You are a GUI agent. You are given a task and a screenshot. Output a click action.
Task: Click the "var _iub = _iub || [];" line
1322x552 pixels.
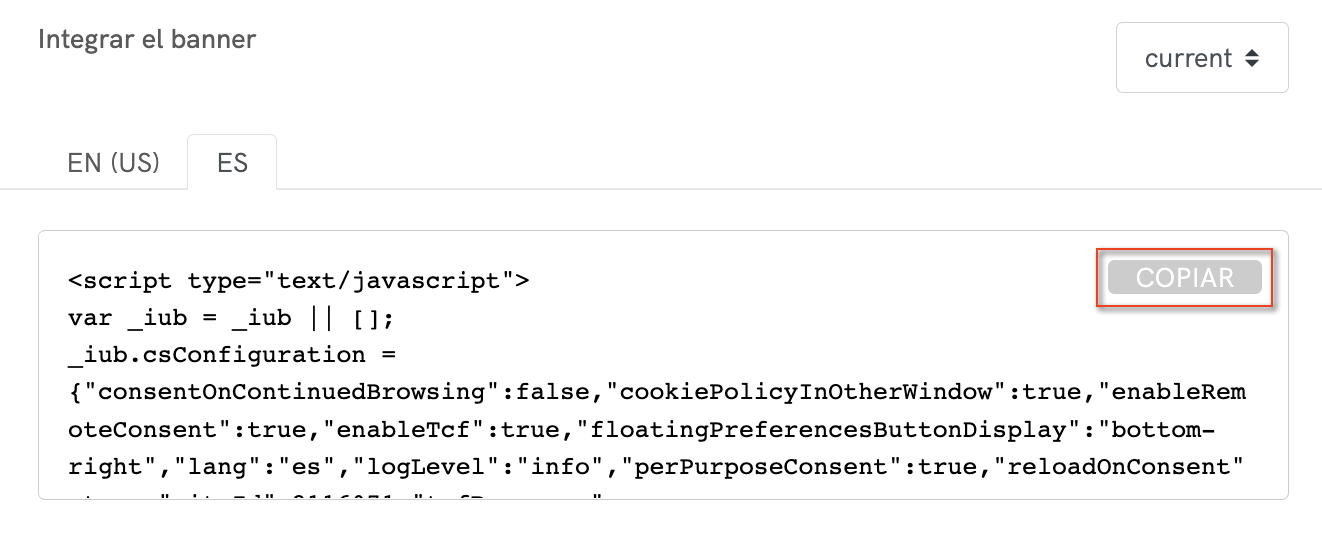point(231,318)
